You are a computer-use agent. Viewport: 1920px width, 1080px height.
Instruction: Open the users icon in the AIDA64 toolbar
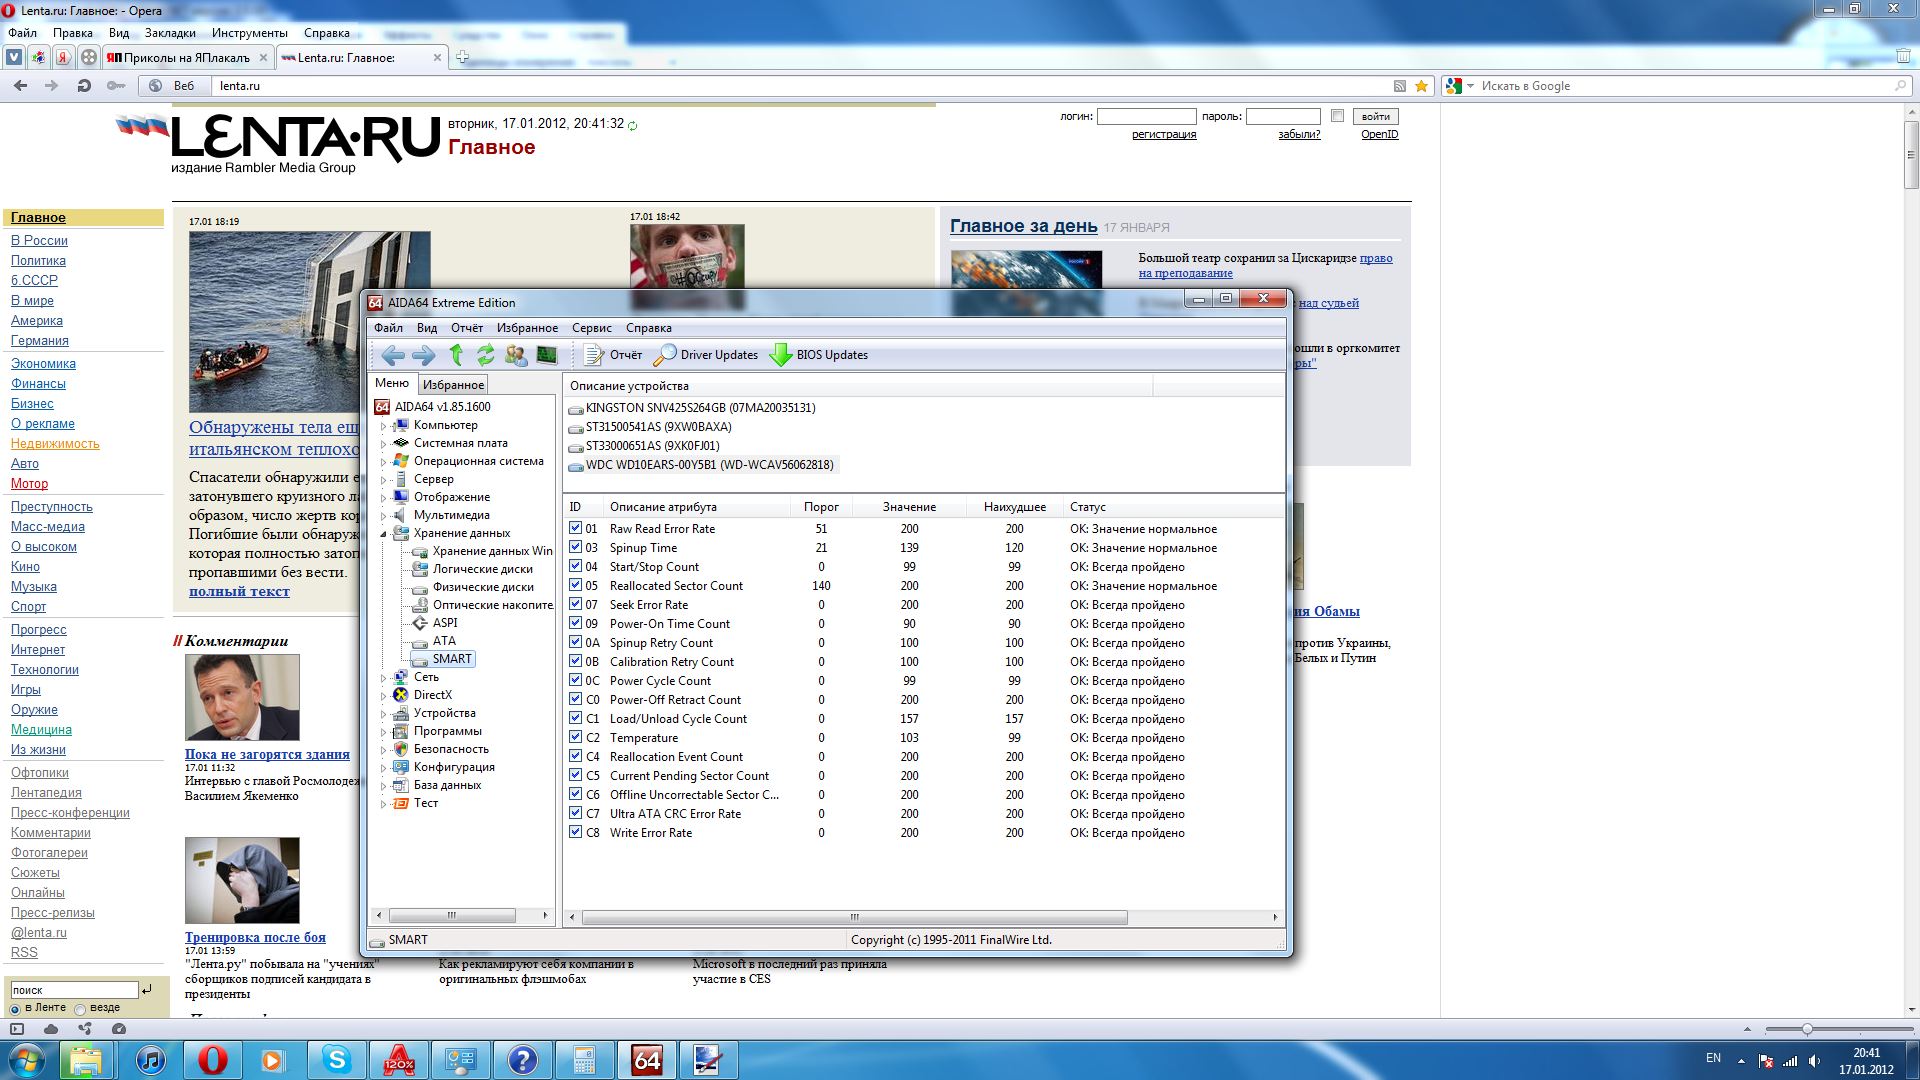[x=516, y=355]
